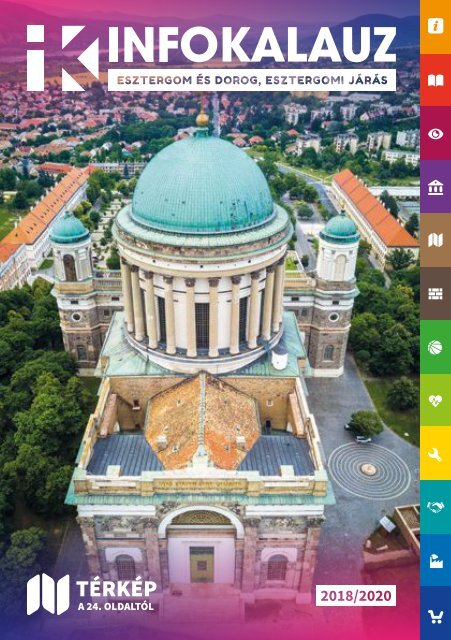Click the teal handshake icon

pyautogui.click(x=435, y=507)
